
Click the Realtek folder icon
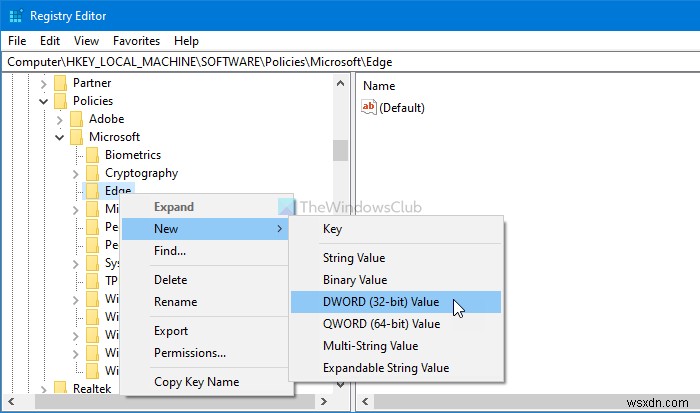pos(60,388)
